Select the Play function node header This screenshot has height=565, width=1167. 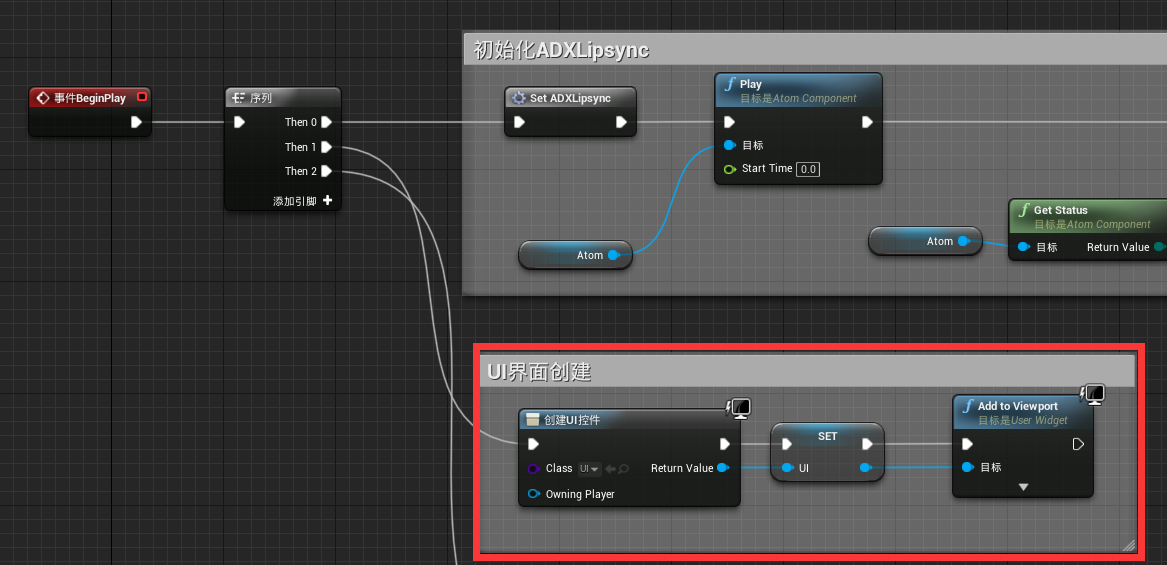click(x=798, y=91)
